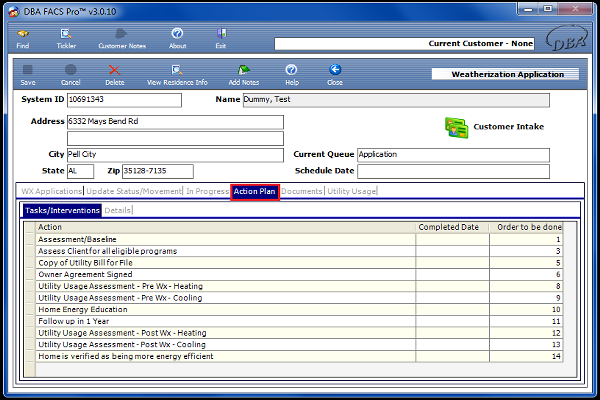Click the empty second Address line
The width and height of the screenshot is (600, 400).
tap(175, 138)
